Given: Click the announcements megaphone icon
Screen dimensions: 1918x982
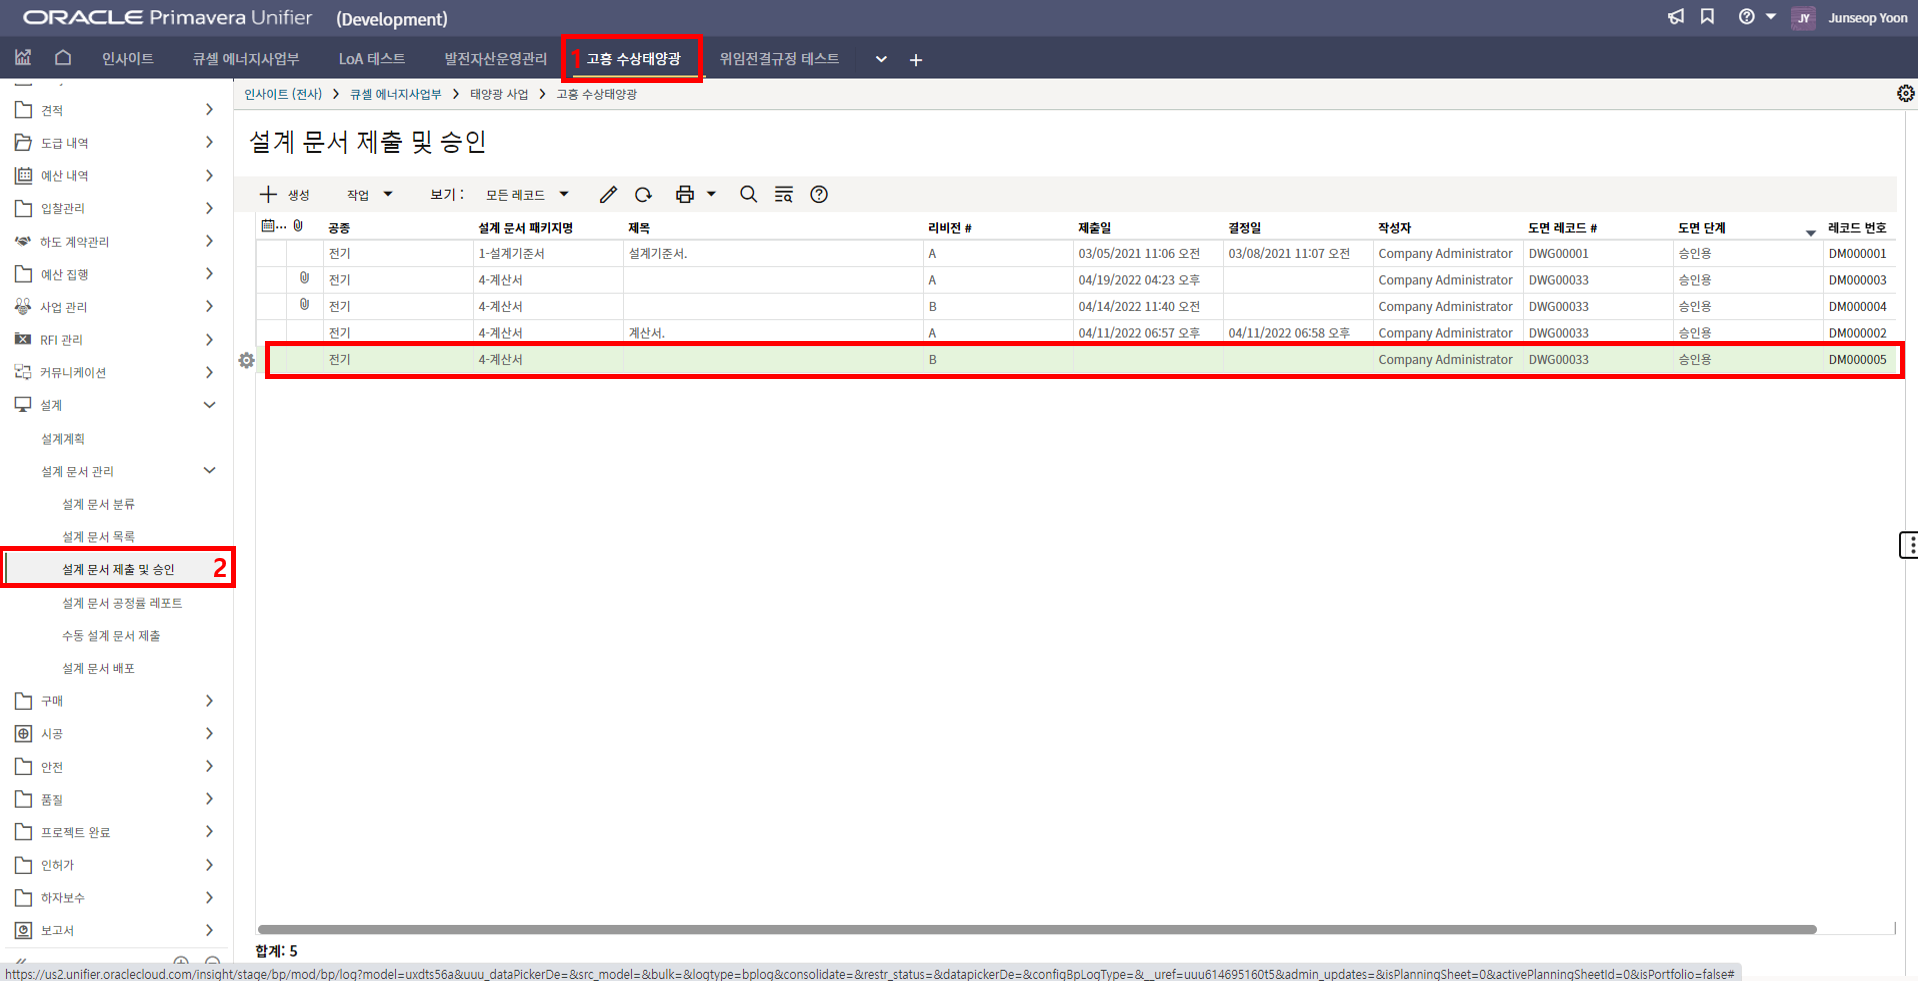Looking at the screenshot, I should (1676, 17).
